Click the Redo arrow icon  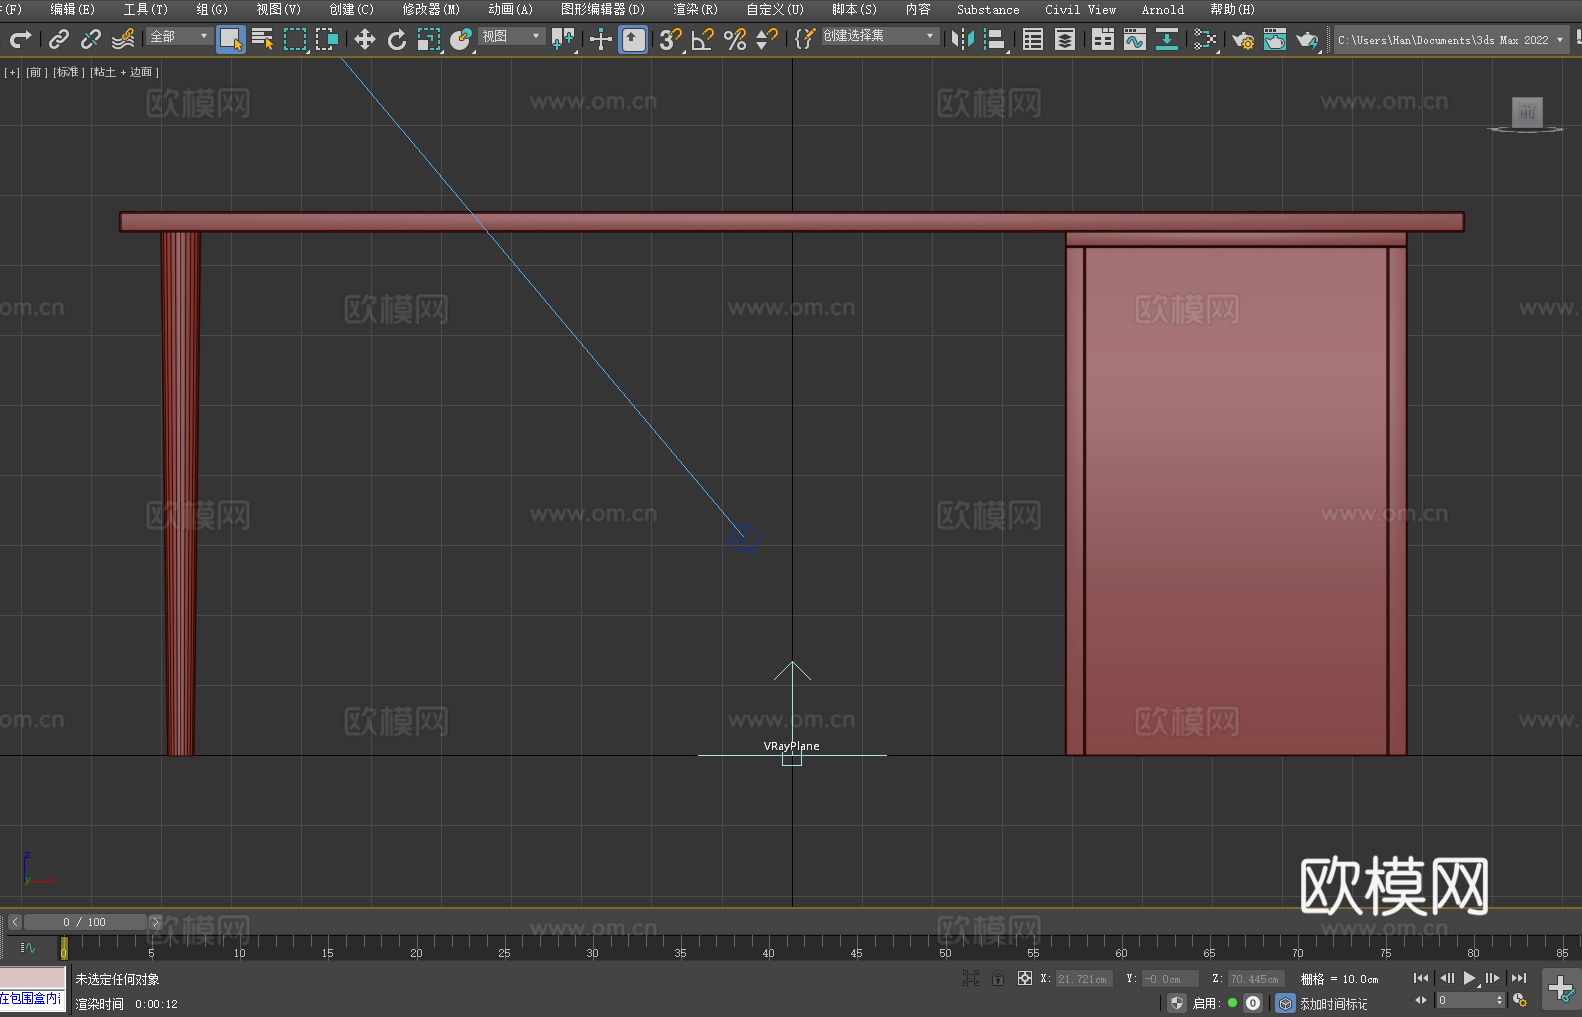20,39
